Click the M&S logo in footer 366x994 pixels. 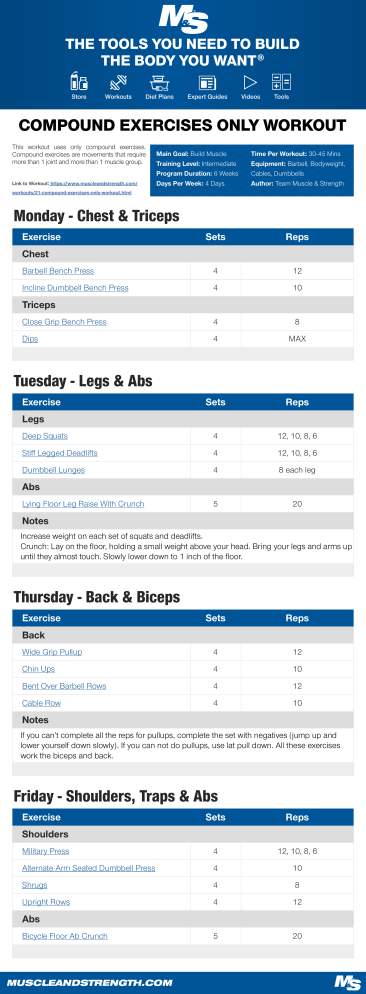coord(346,982)
